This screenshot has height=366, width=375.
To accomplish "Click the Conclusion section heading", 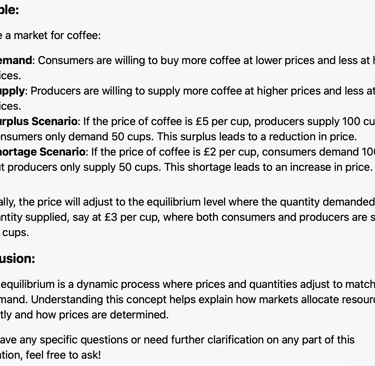I will [x=17, y=258].
